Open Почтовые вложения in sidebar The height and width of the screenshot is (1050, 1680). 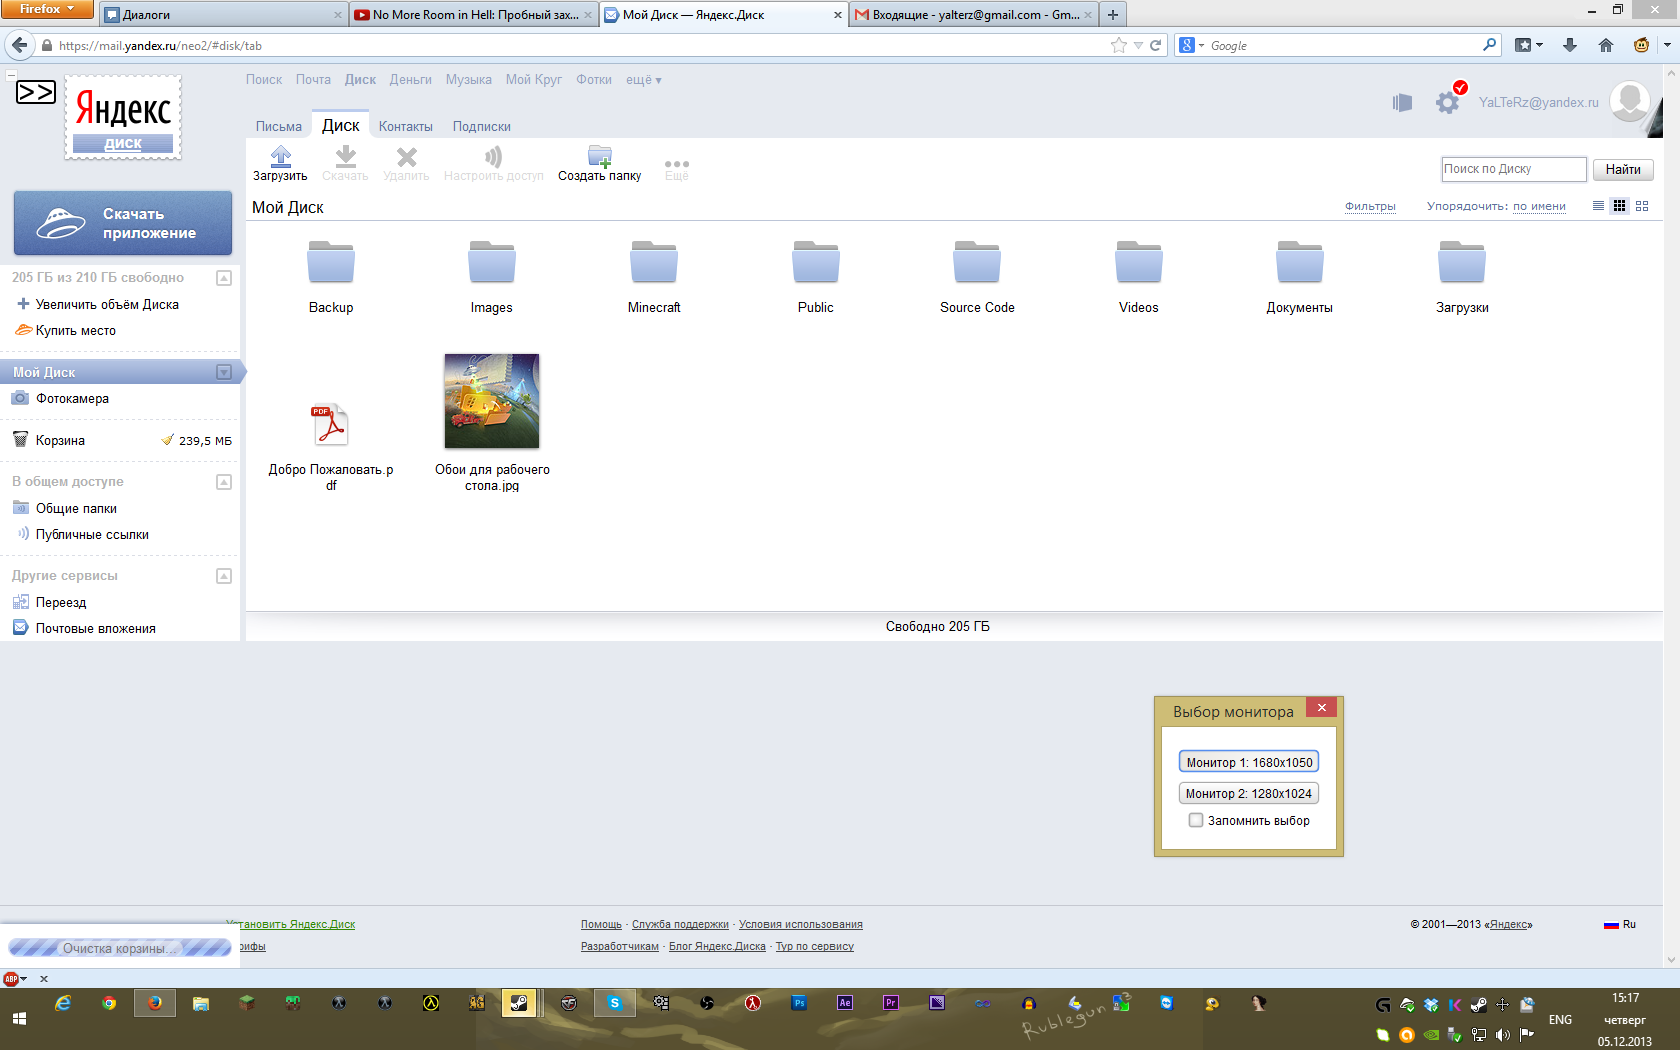tap(96, 628)
